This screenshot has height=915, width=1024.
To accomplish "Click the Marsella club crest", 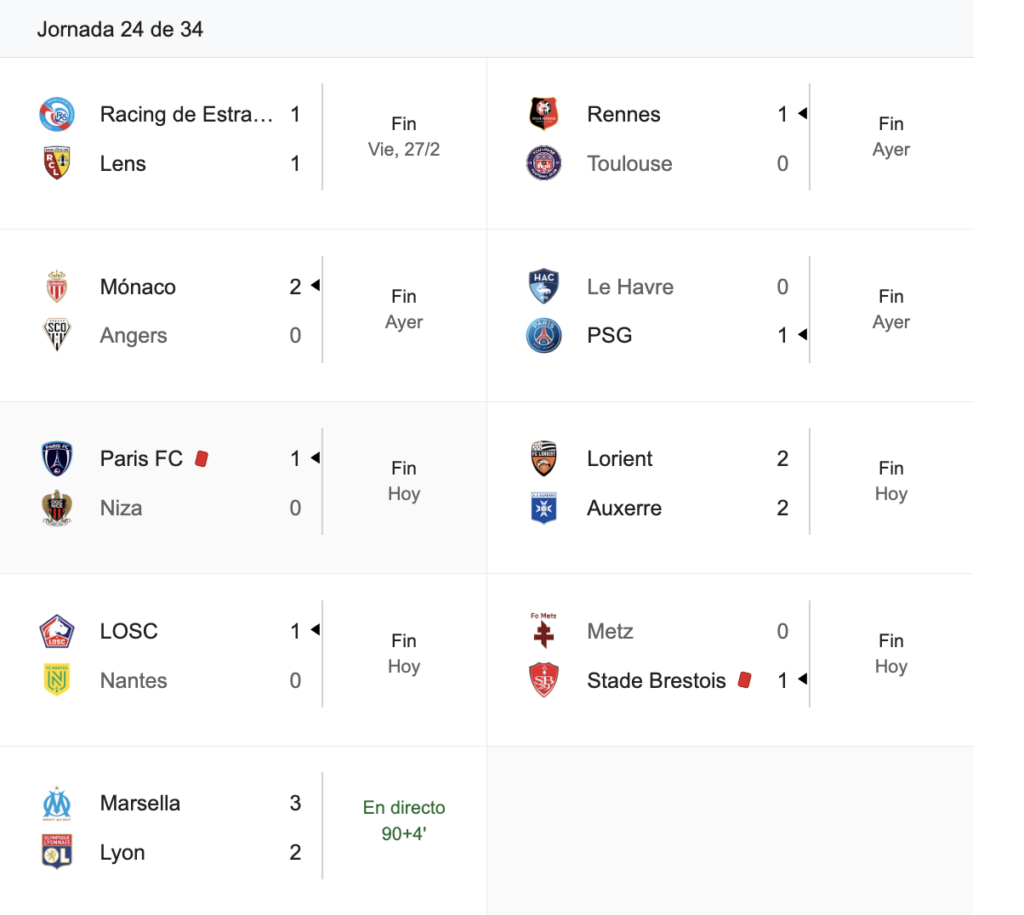I will point(56,803).
